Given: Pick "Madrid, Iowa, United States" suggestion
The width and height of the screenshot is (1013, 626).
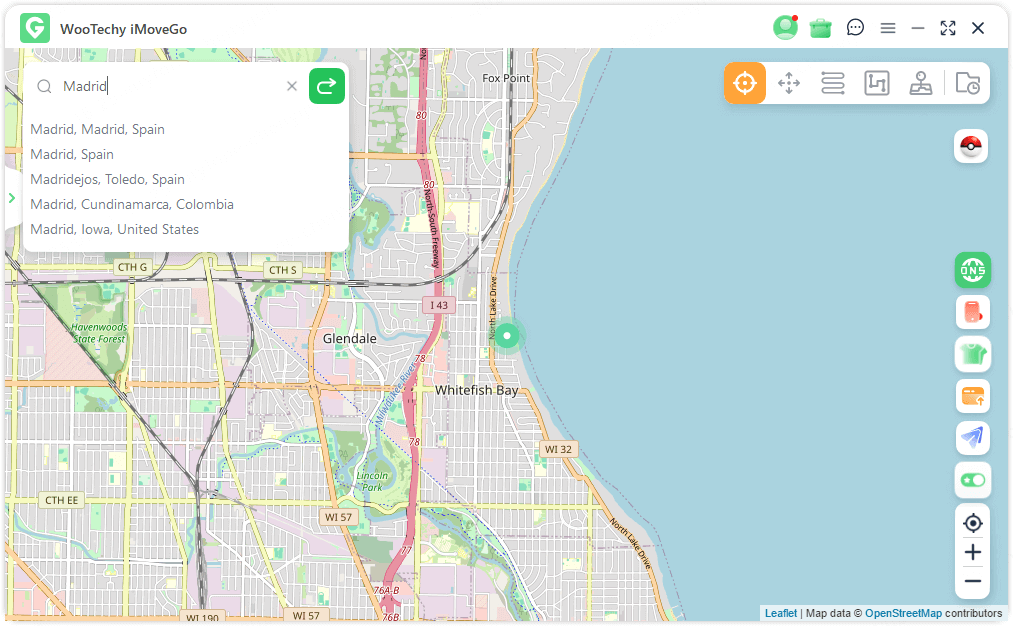Looking at the screenshot, I should point(114,229).
